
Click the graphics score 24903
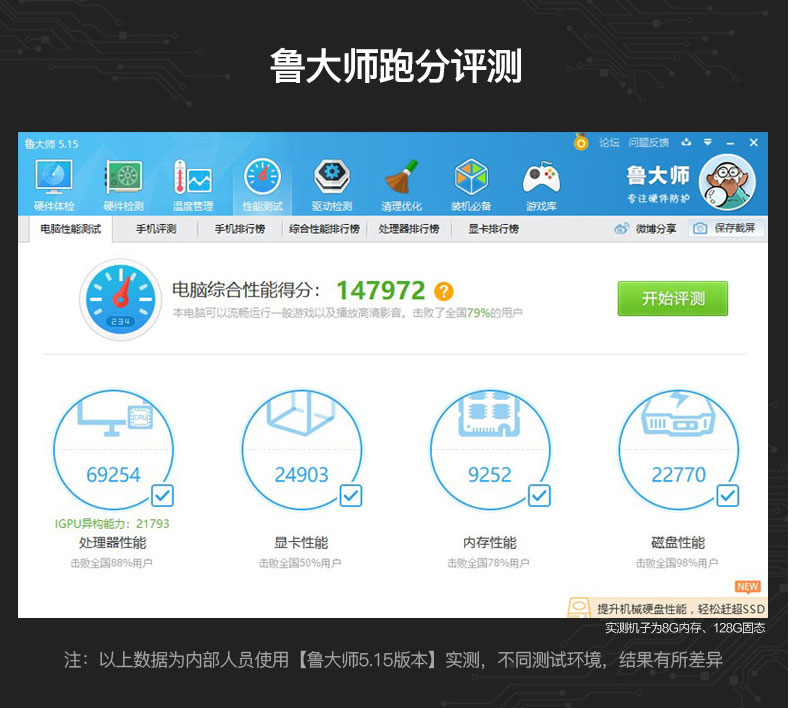click(302, 475)
